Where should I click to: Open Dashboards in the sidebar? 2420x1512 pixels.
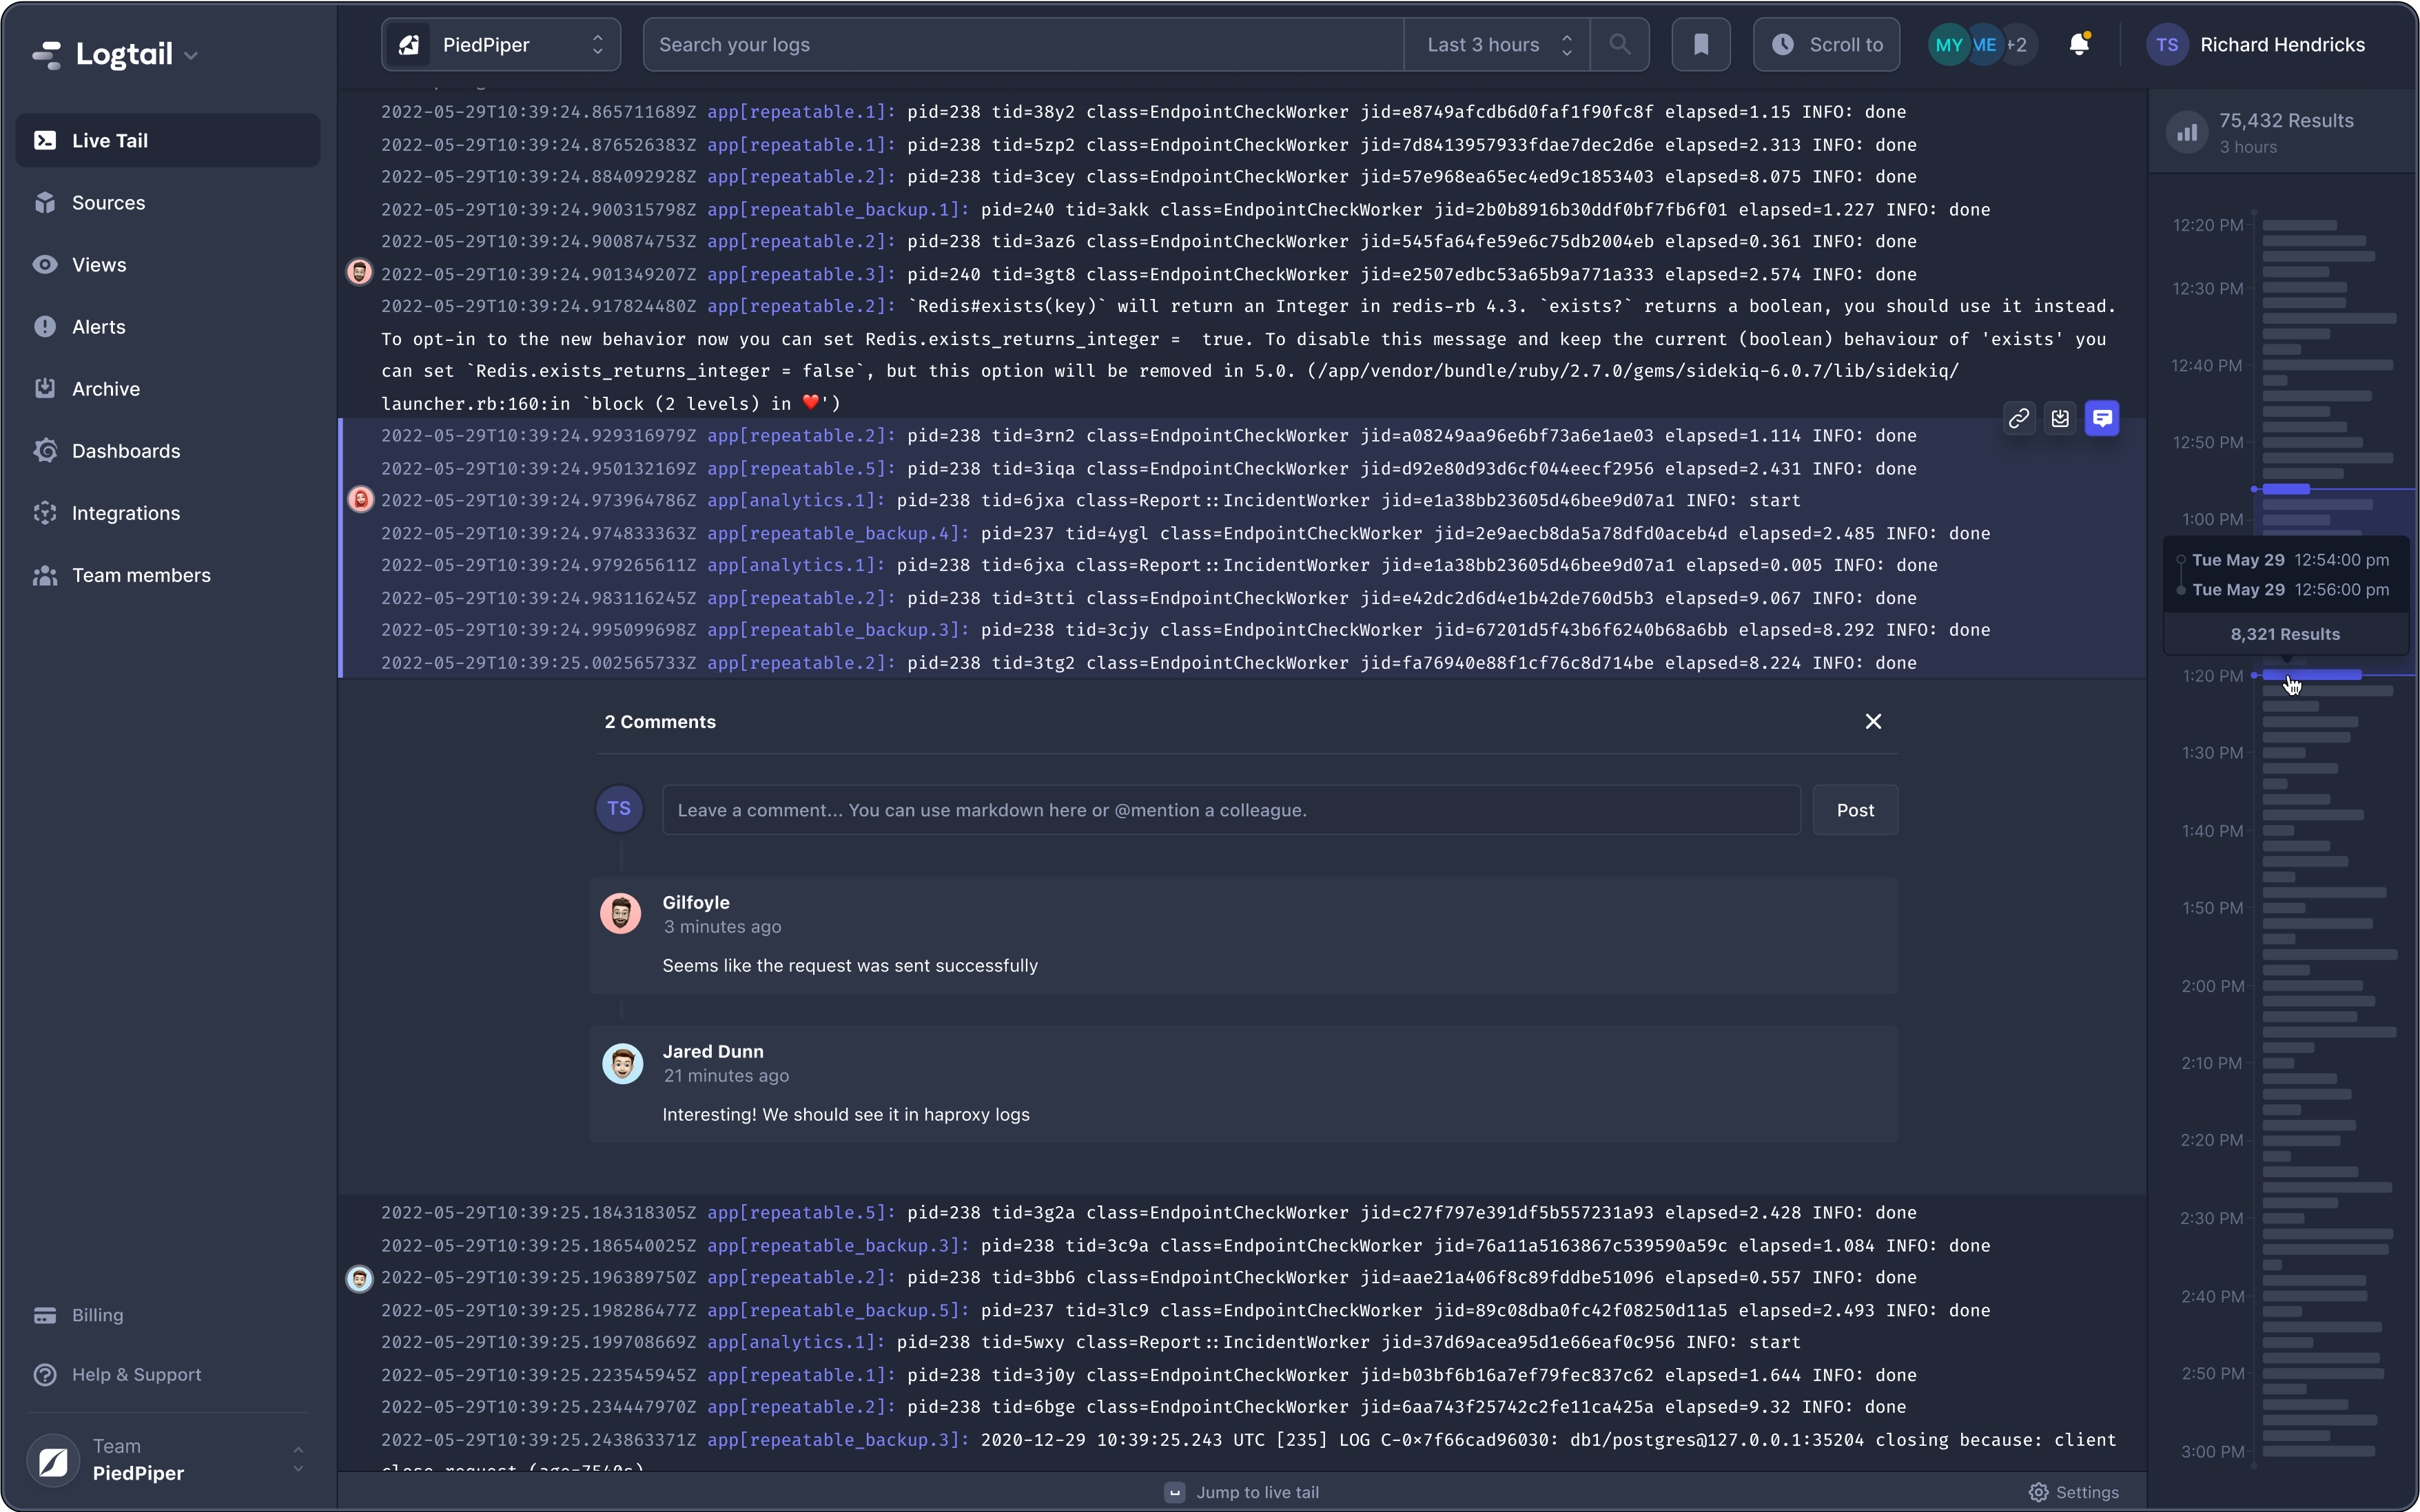click(x=126, y=451)
